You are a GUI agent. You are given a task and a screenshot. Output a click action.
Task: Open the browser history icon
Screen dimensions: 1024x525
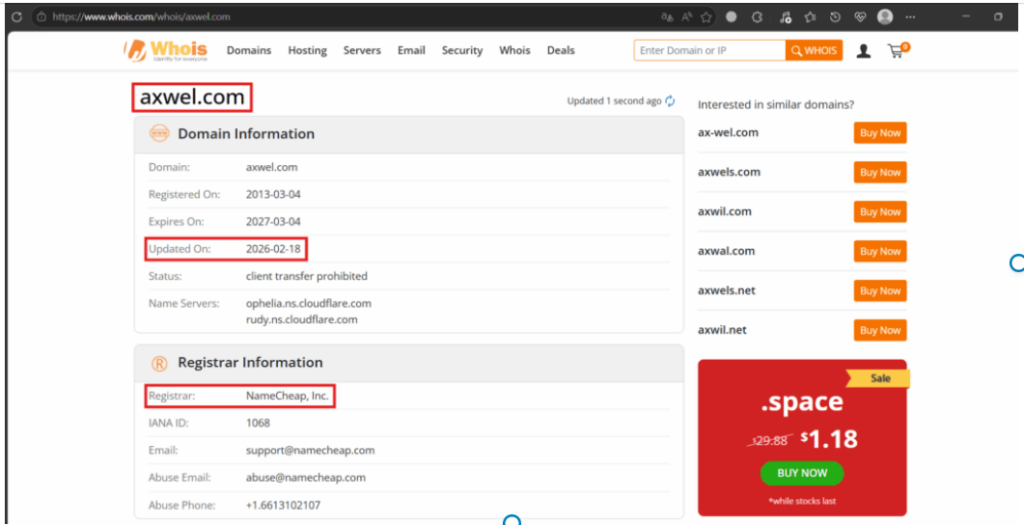pyautogui.click(x=835, y=18)
